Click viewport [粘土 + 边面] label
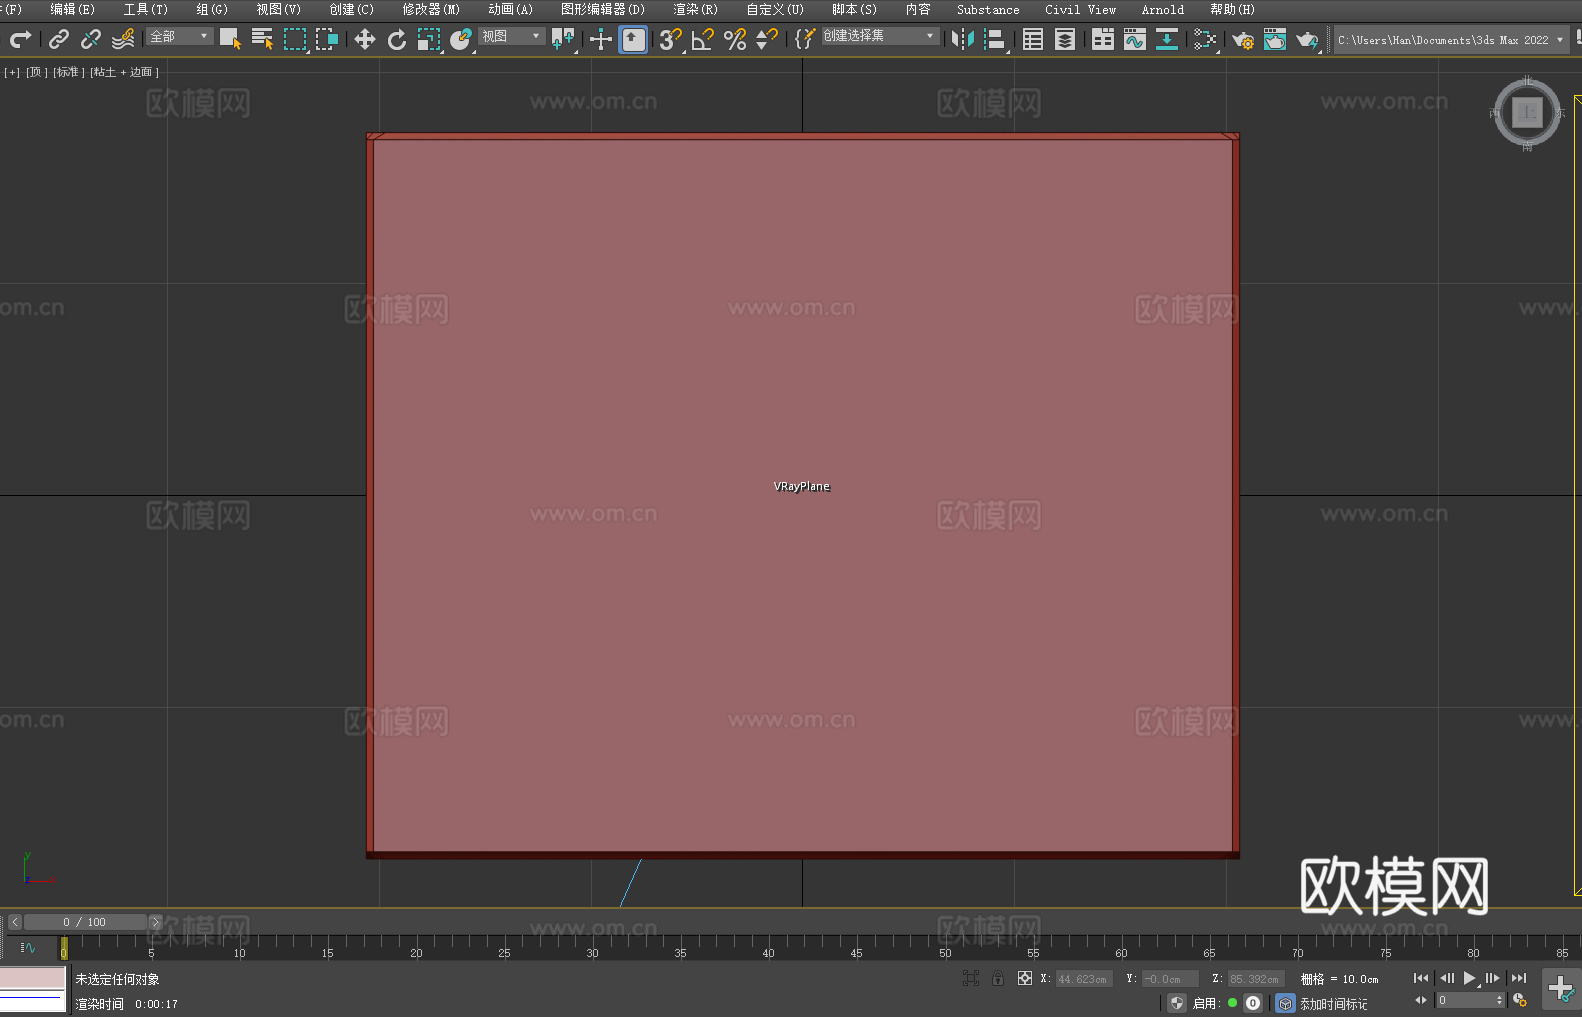Viewport: 1582px width, 1017px height. click(x=124, y=72)
